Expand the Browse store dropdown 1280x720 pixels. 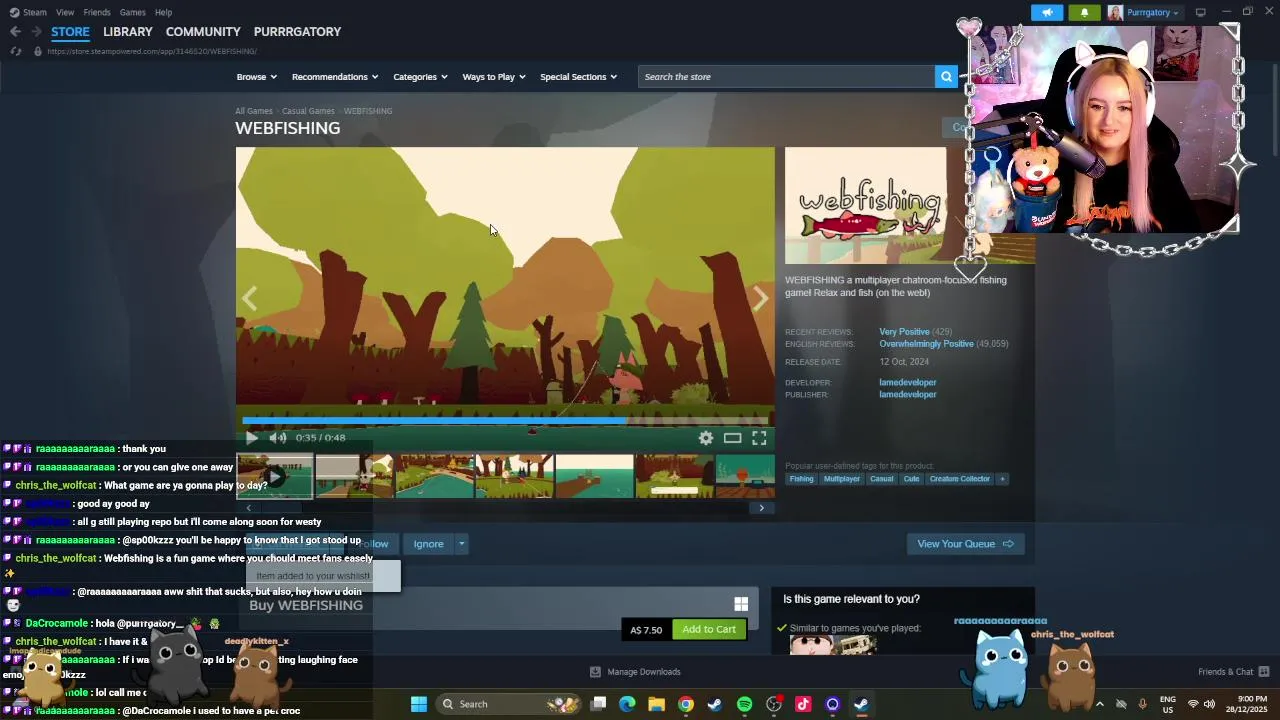(257, 77)
